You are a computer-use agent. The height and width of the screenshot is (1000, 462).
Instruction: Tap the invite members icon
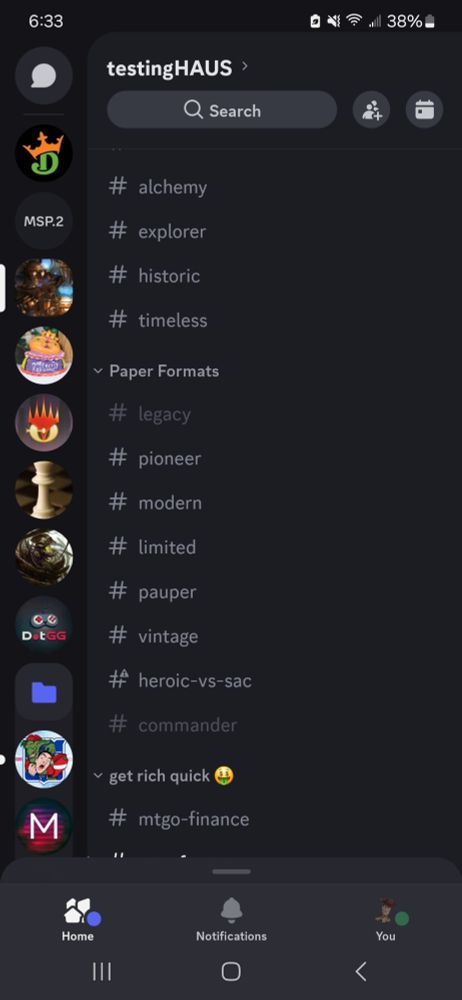371,110
